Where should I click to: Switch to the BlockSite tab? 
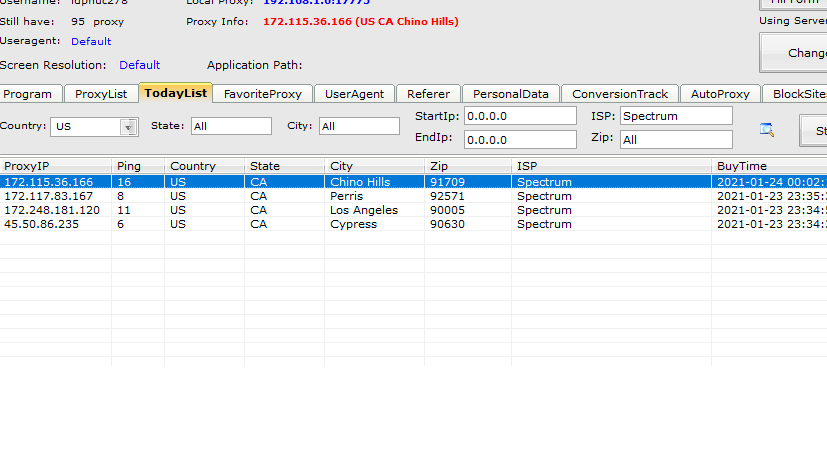coord(795,94)
